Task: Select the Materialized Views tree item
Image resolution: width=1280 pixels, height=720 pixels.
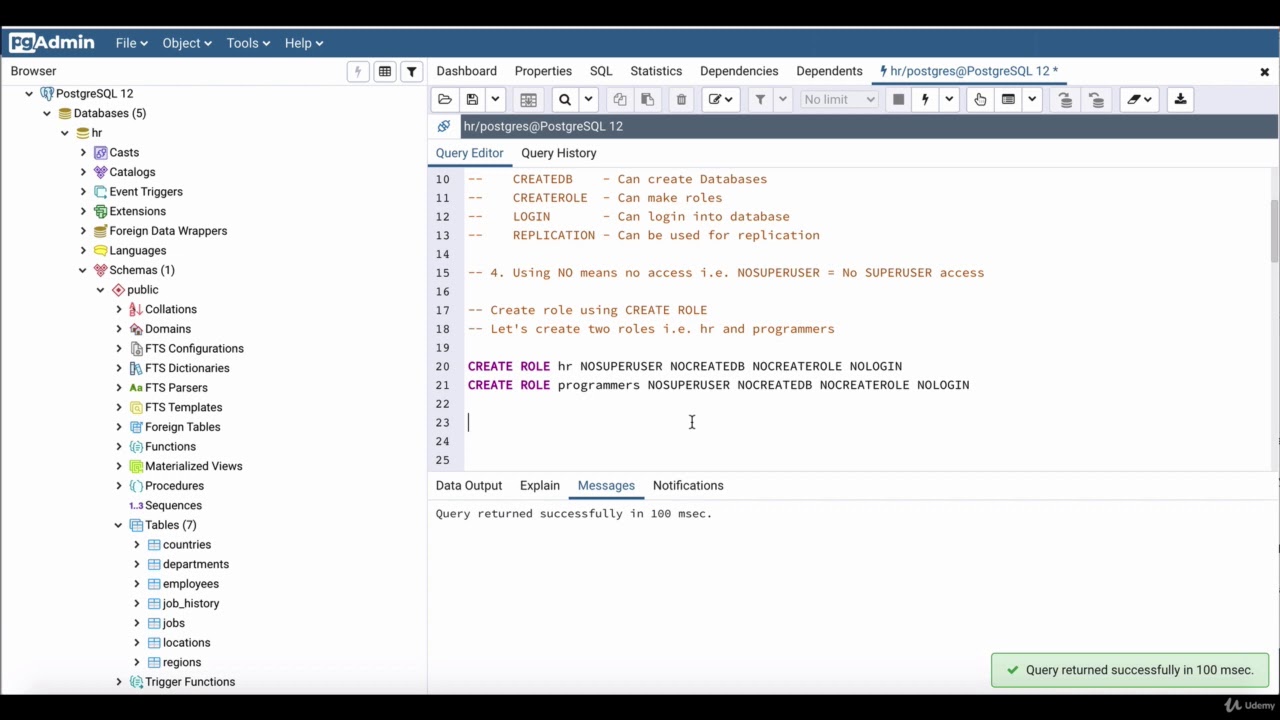Action: point(193,466)
